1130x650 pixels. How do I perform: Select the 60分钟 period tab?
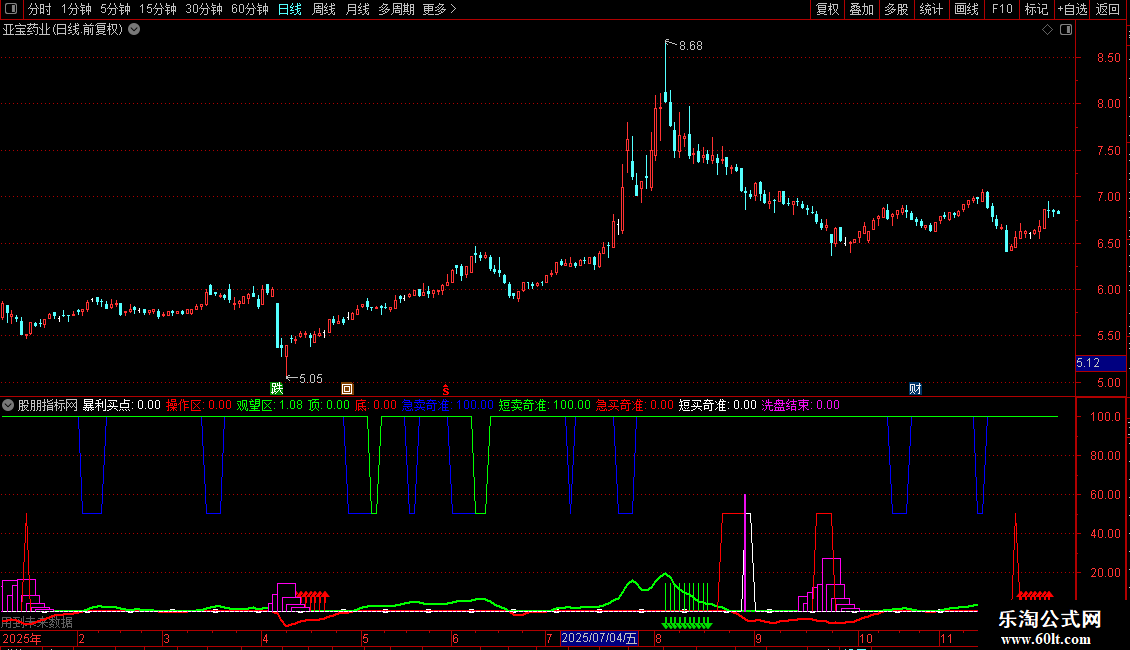click(x=250, y=9)
